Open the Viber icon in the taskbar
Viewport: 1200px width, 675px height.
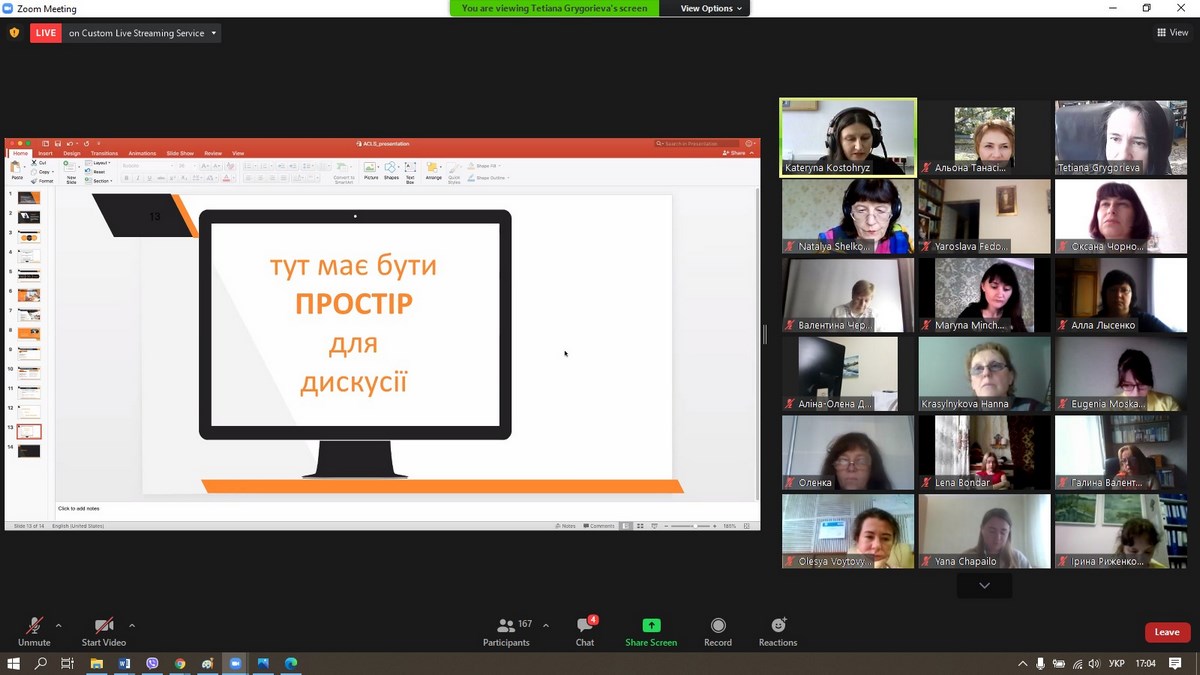click(152, 663)
